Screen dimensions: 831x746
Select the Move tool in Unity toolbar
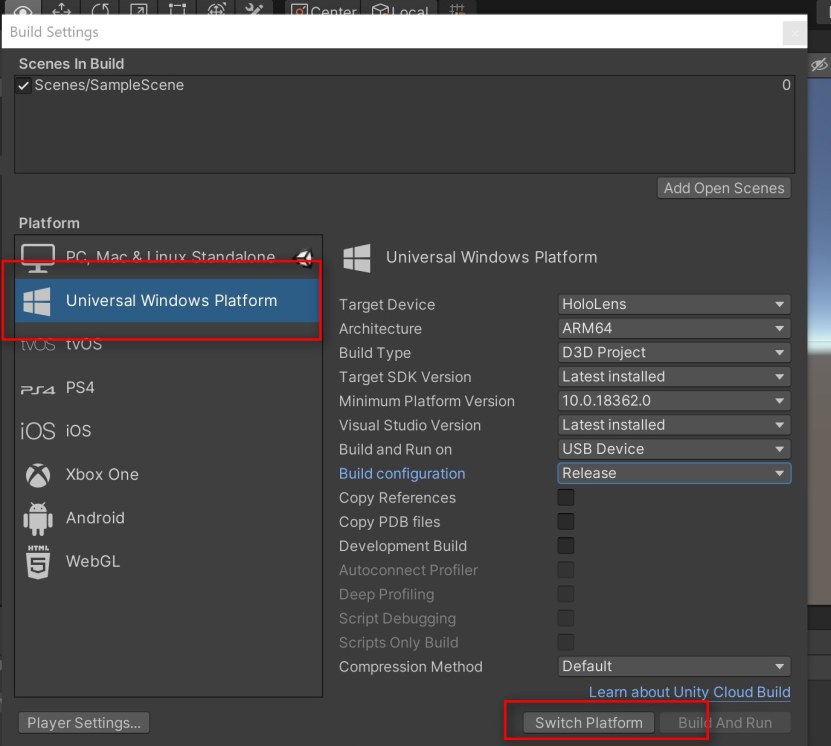[61, 8]
